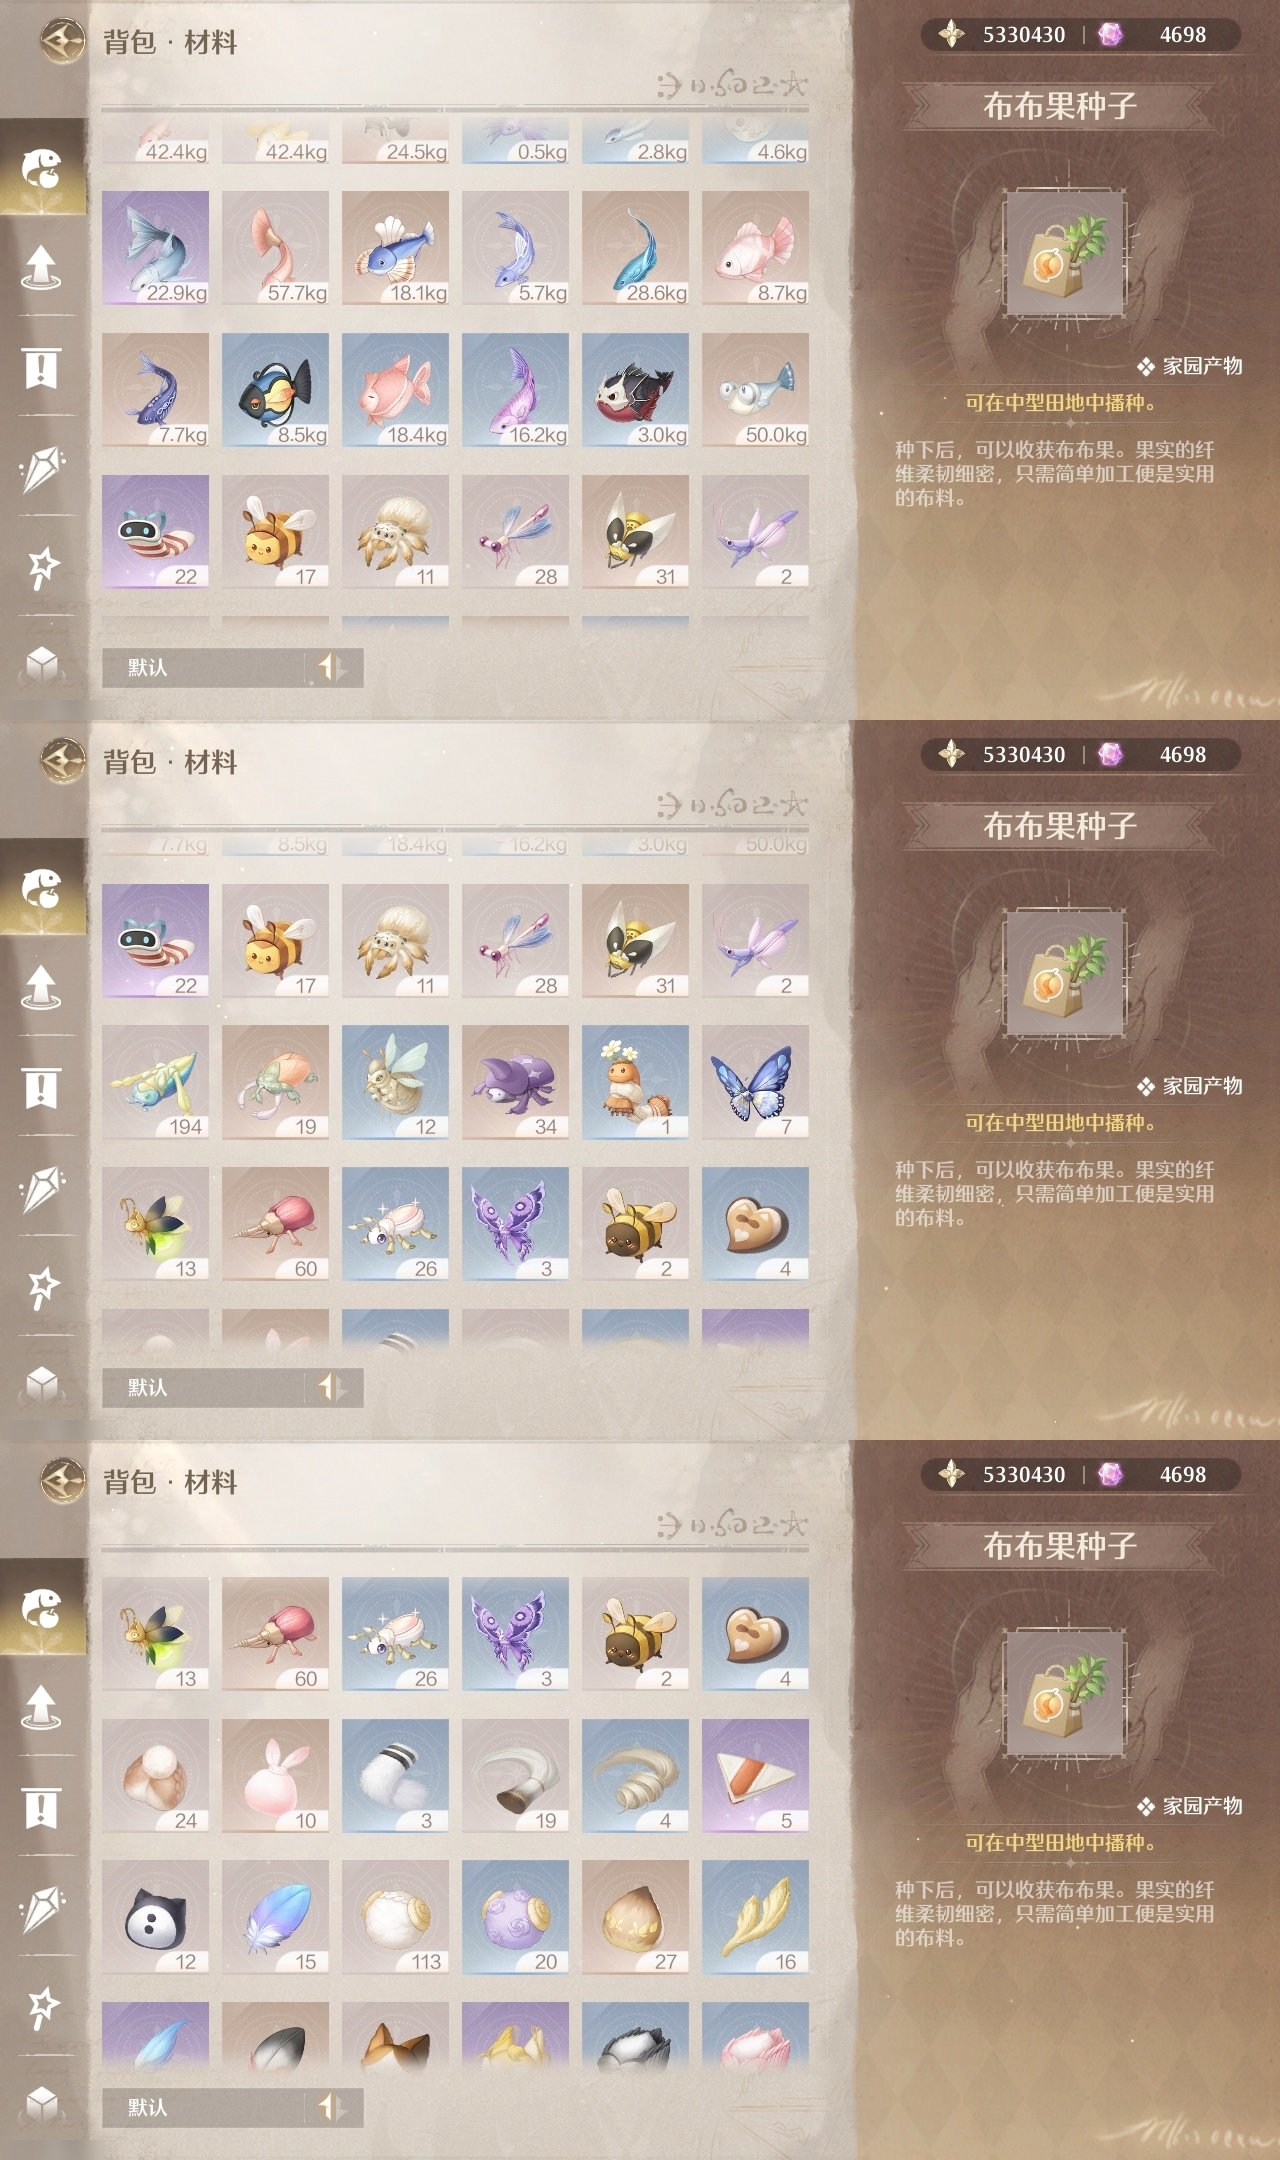Select the black cat mask item with count 12
Image resolution: width=1280 pixels, height=2160 pixels.
155,1917
